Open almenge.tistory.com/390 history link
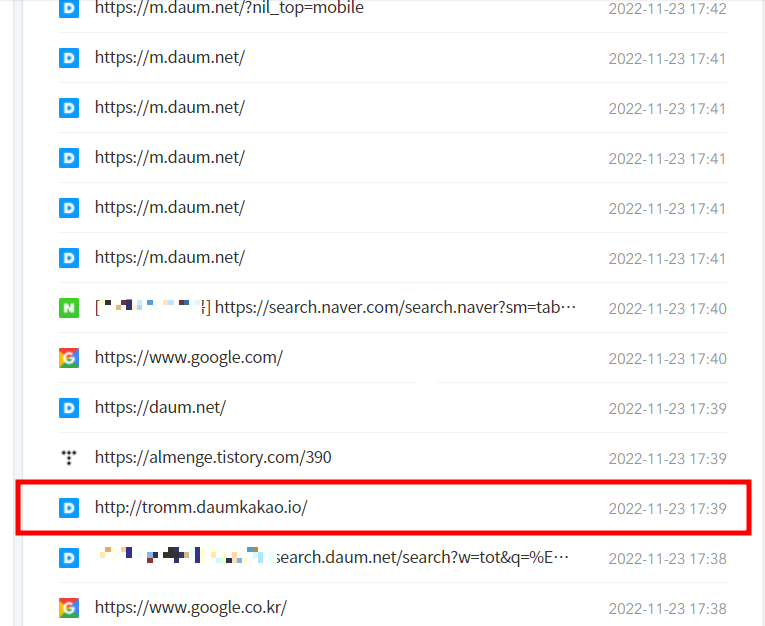This screenshot has height=626, width=765. coord(213,458)
